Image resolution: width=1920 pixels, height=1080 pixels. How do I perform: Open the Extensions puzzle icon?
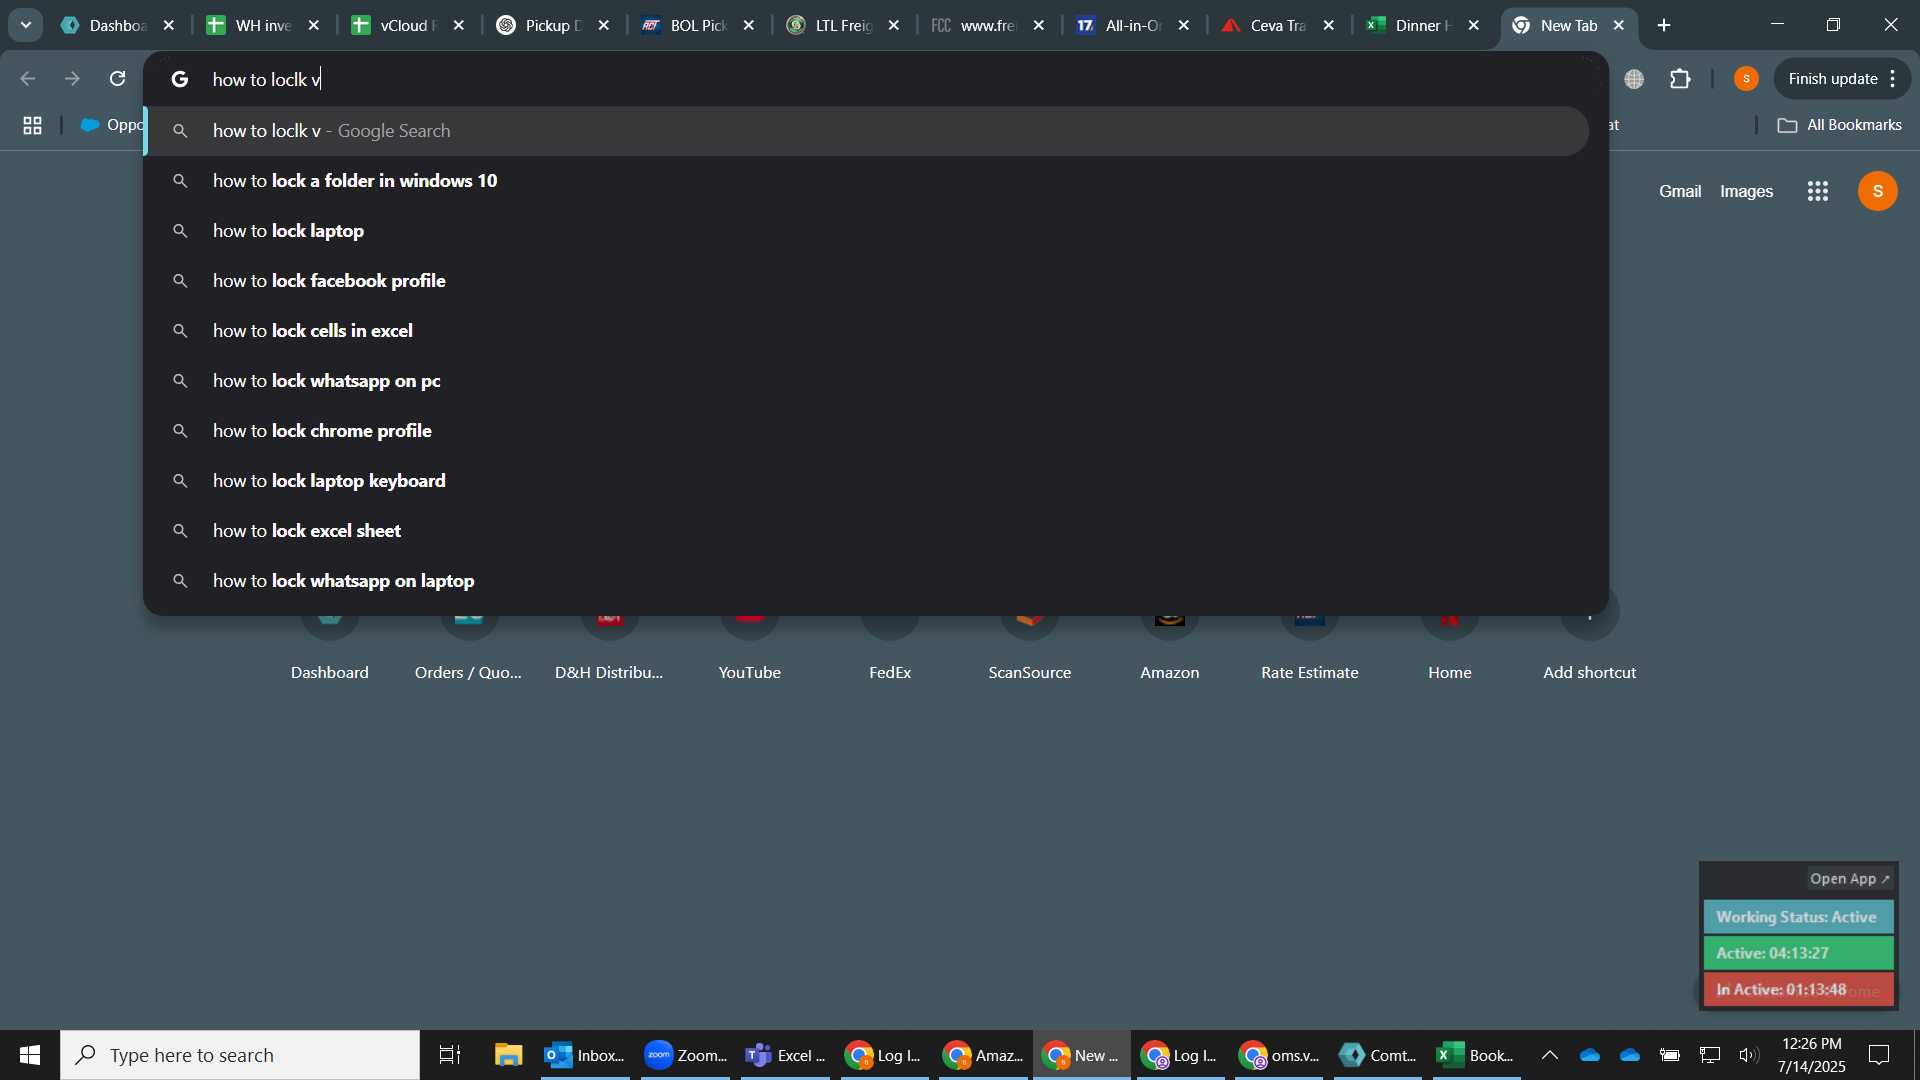[x=1680, y=79]
